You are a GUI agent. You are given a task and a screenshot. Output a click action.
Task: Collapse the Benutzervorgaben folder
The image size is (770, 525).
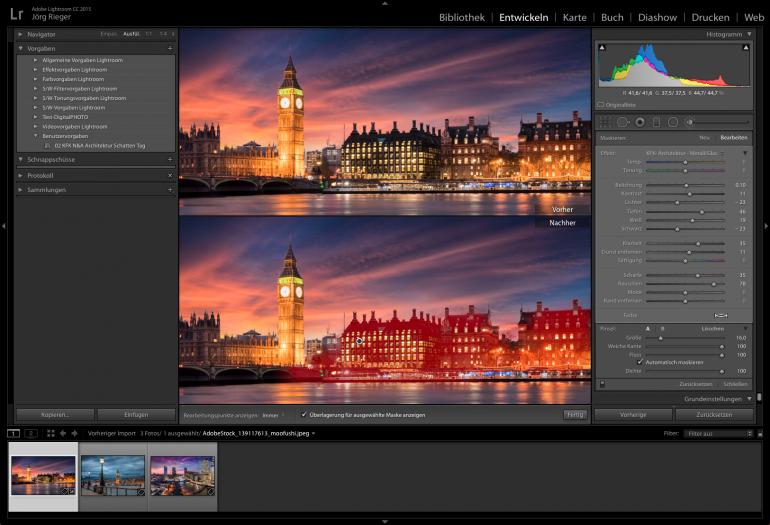point(35,136)
